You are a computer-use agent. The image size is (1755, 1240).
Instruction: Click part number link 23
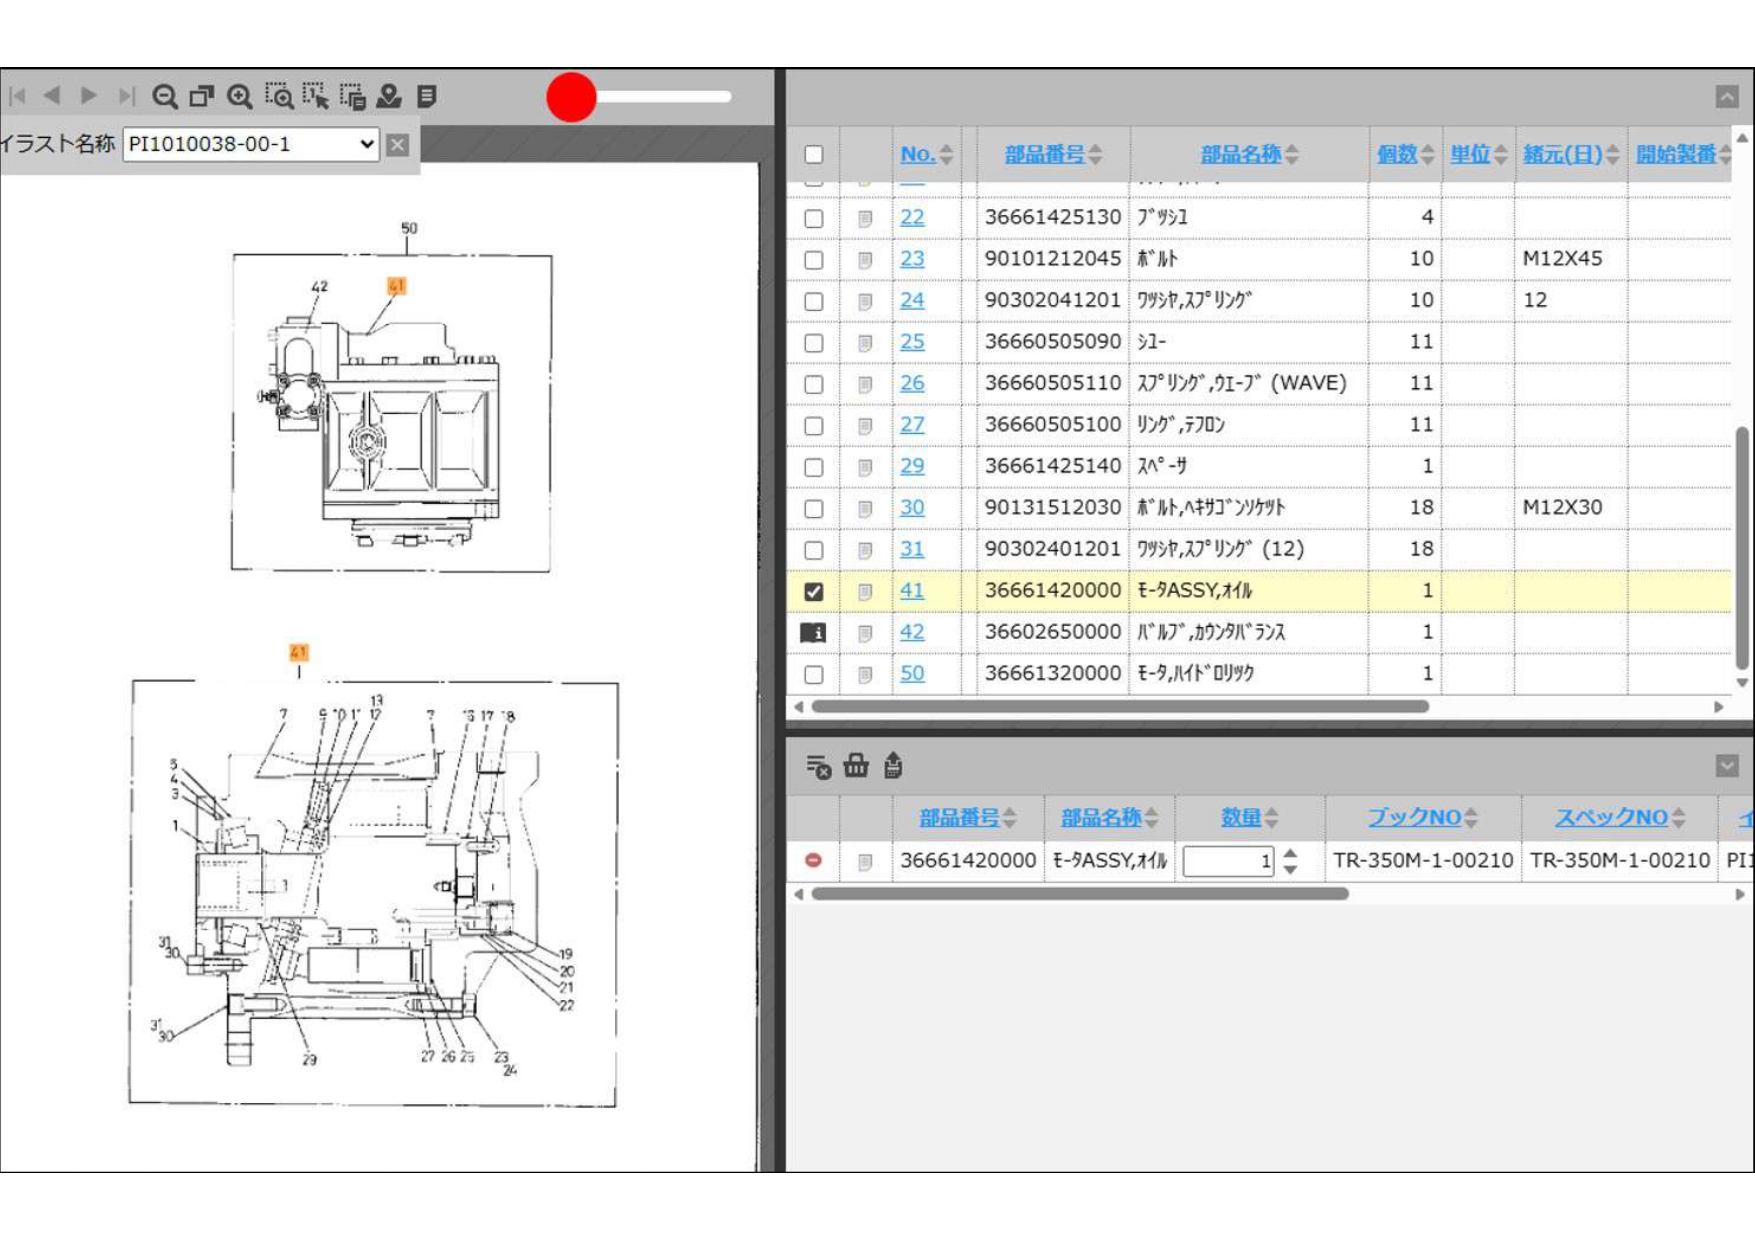[912, 259]
